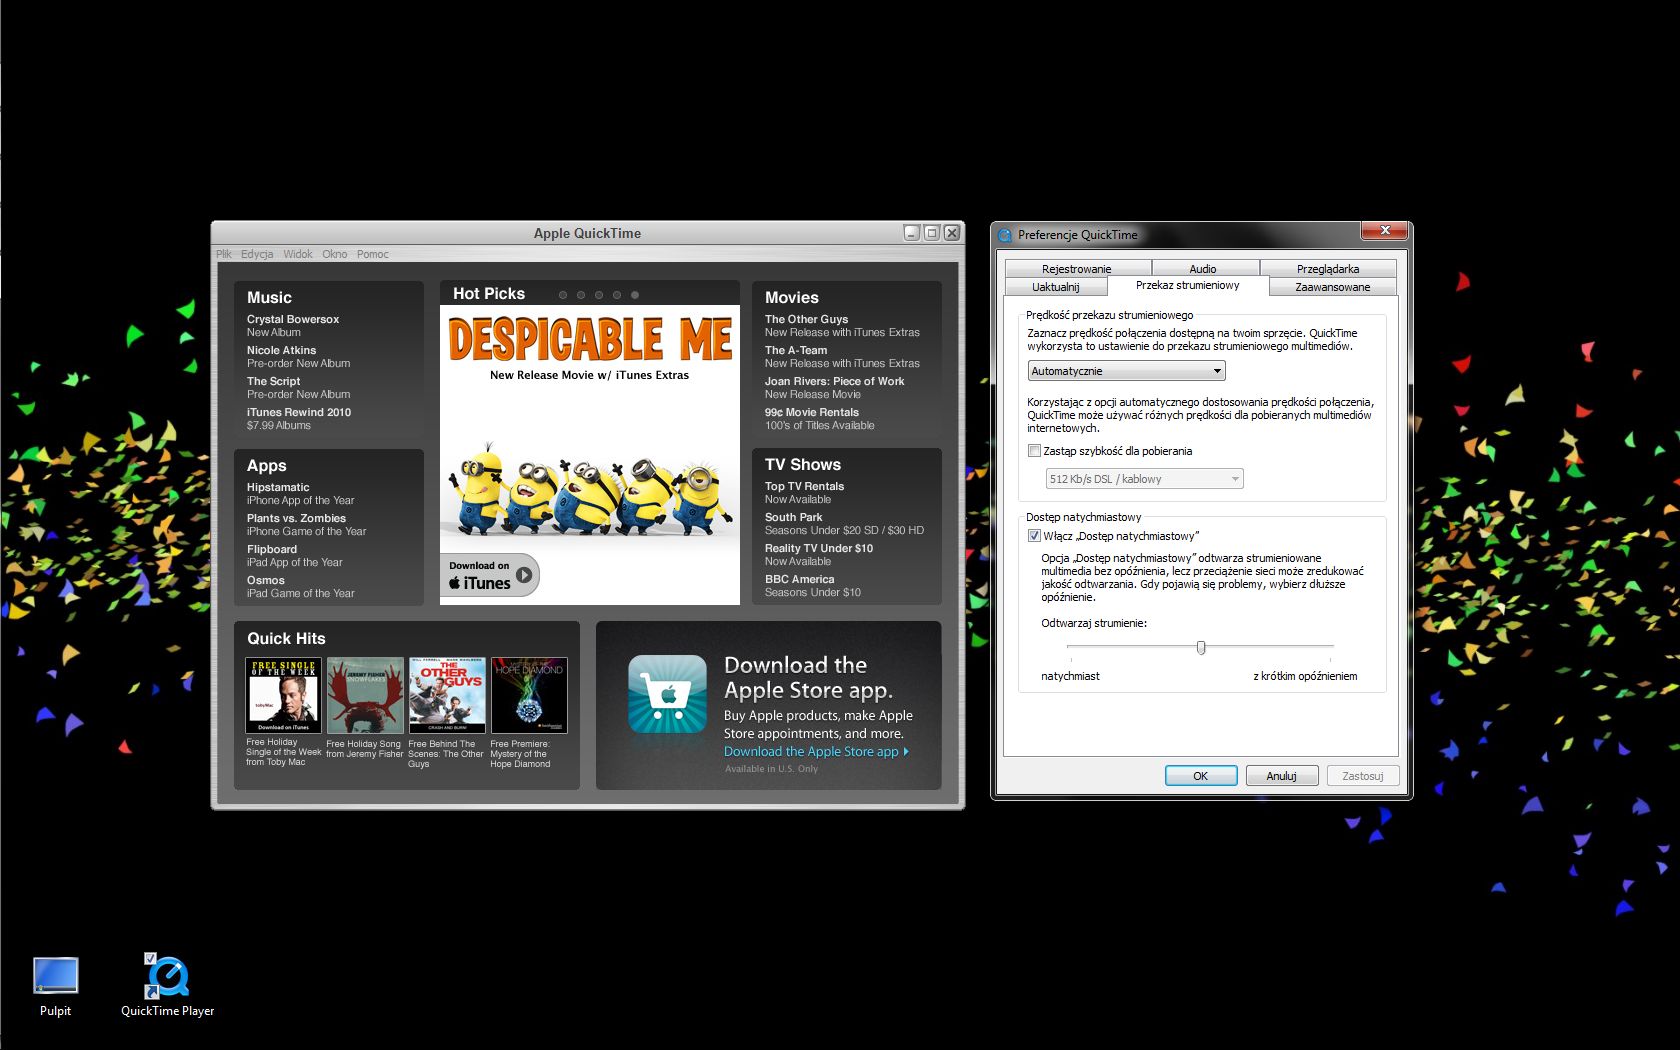This screenshot has height=1050, width=1680.
Task: Click the TV Shows section heading
Action: click(802, 465)
